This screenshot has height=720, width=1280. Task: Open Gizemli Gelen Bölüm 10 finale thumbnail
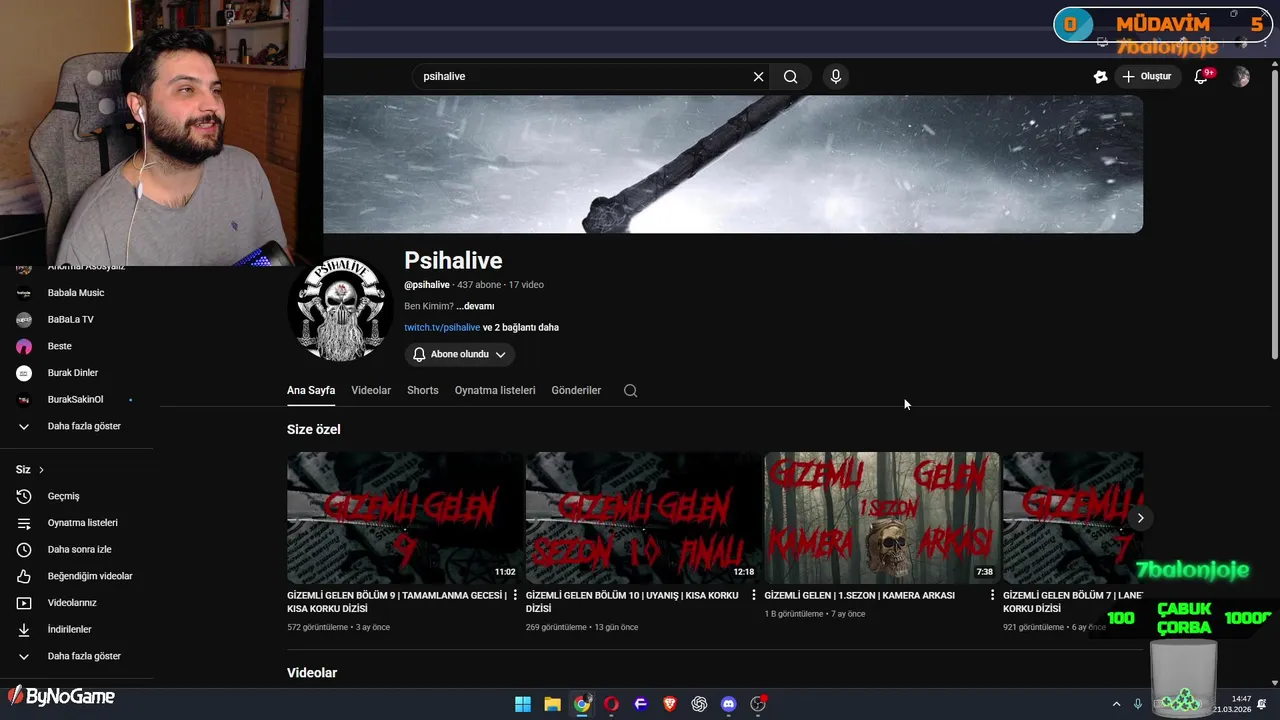point(644,518)
